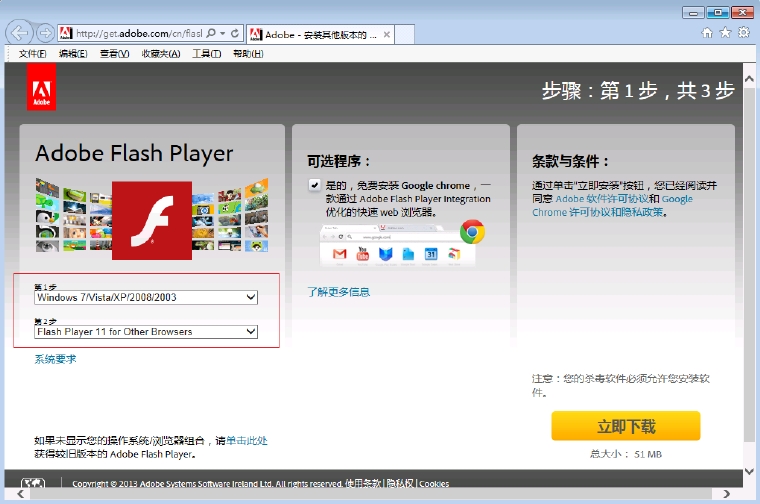Go forward with the browser Forward arrow
The width and height of the screenshot is (760, 504).
click(46, 33)
